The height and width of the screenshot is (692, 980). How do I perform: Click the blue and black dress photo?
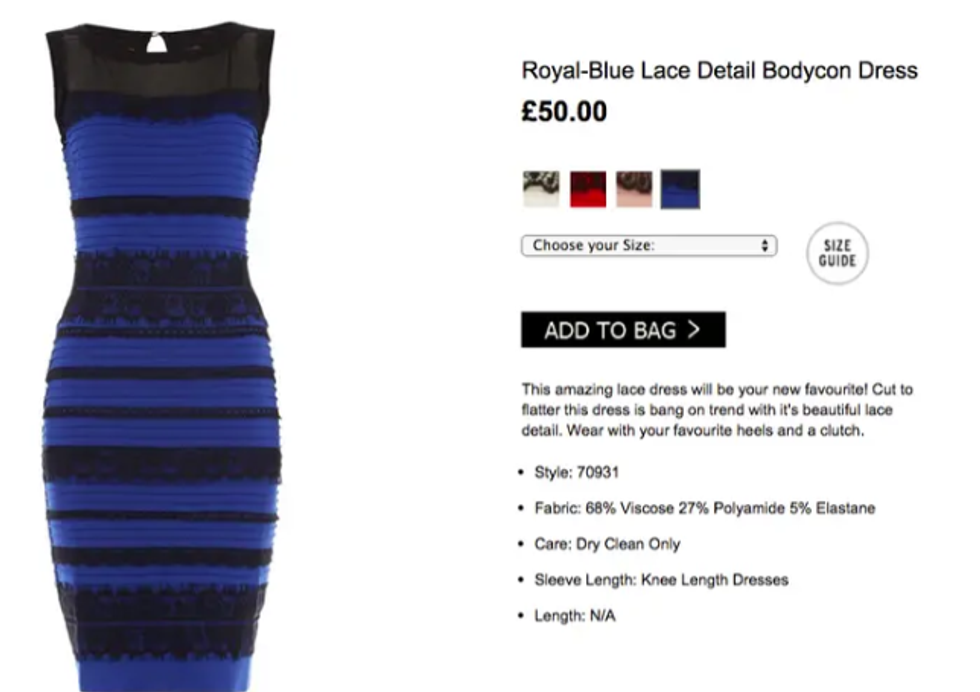pos(162,356)
